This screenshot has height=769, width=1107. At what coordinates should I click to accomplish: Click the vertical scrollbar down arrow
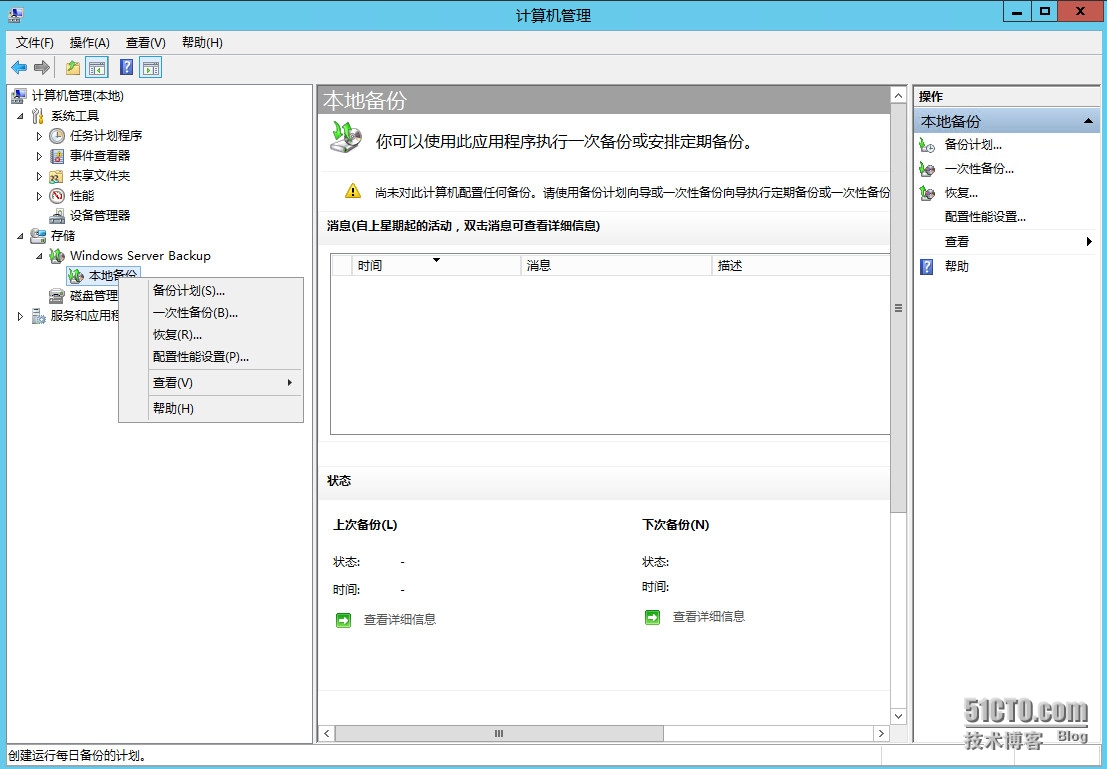pyautogui.click(x=898, y=716)
